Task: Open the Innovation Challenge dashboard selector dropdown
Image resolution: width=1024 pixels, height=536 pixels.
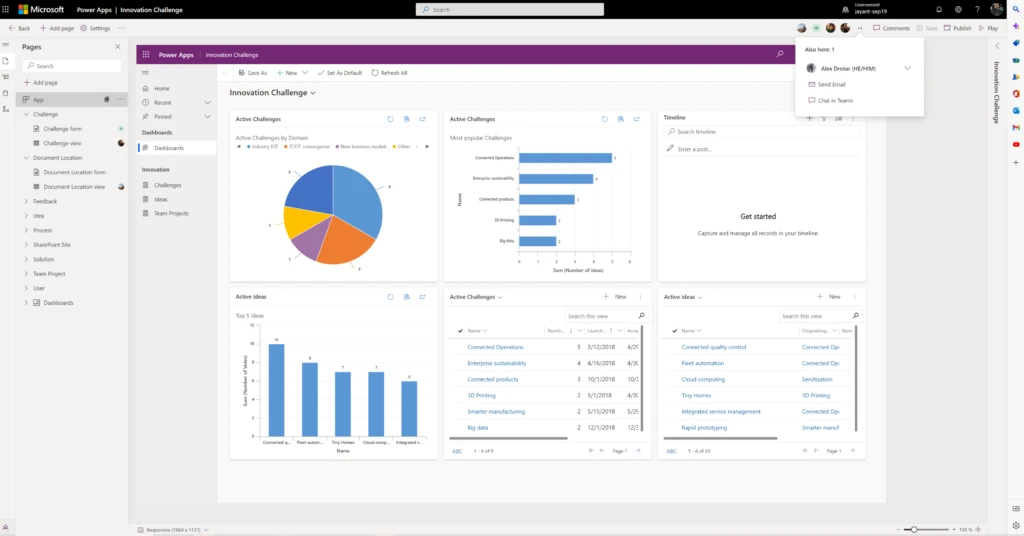Action: (313, 93)
